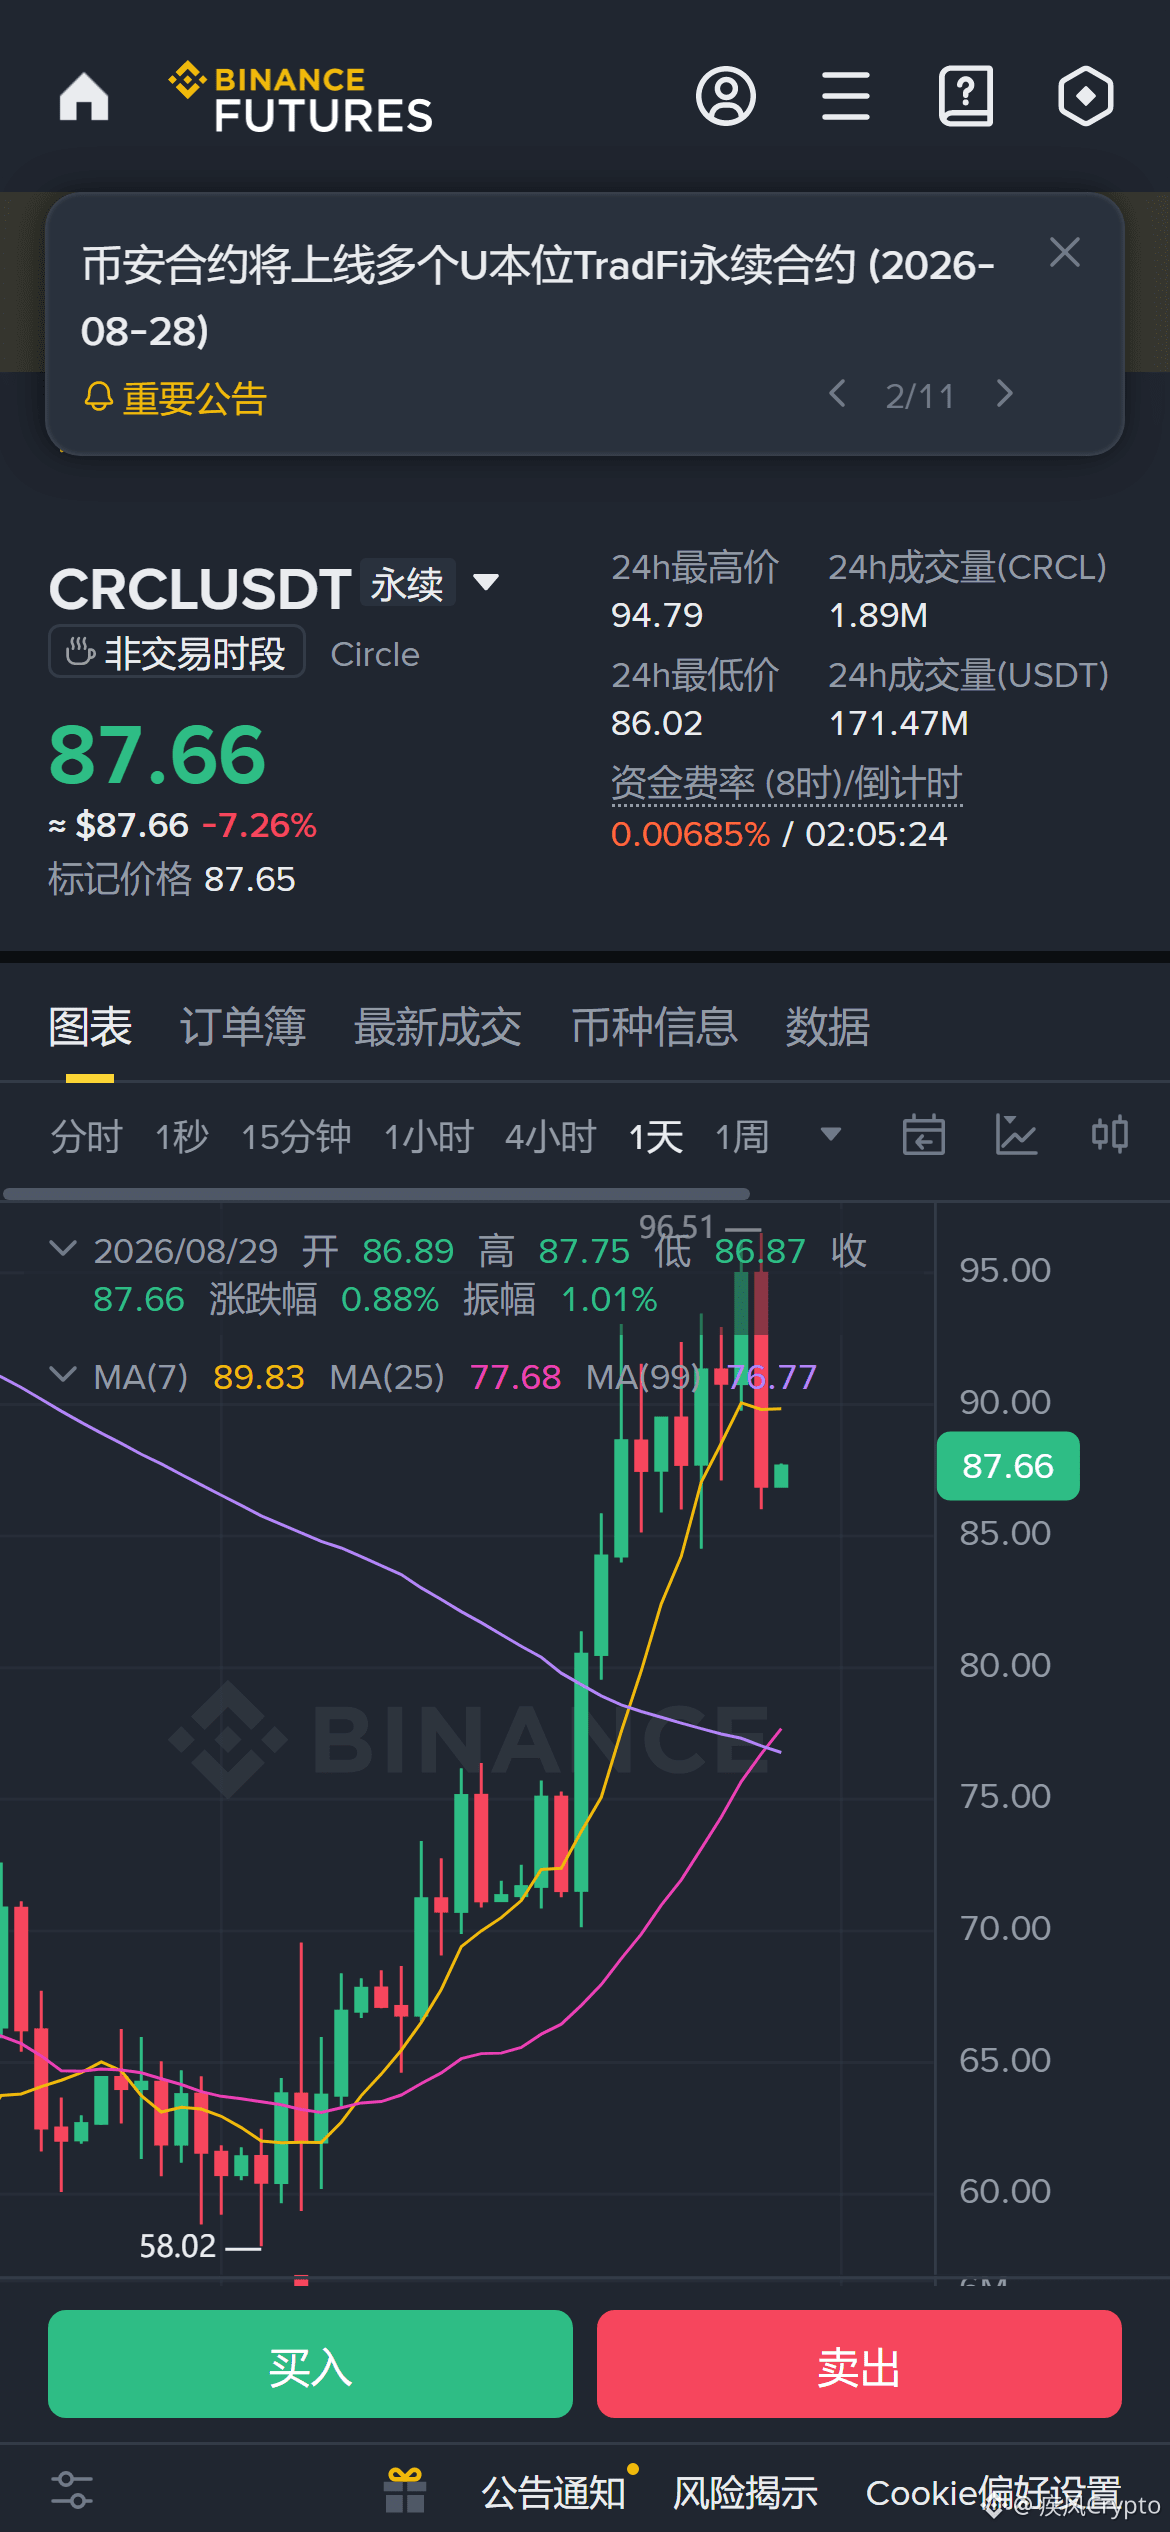Click the MA(7) value 89.83

point(259,1377)
